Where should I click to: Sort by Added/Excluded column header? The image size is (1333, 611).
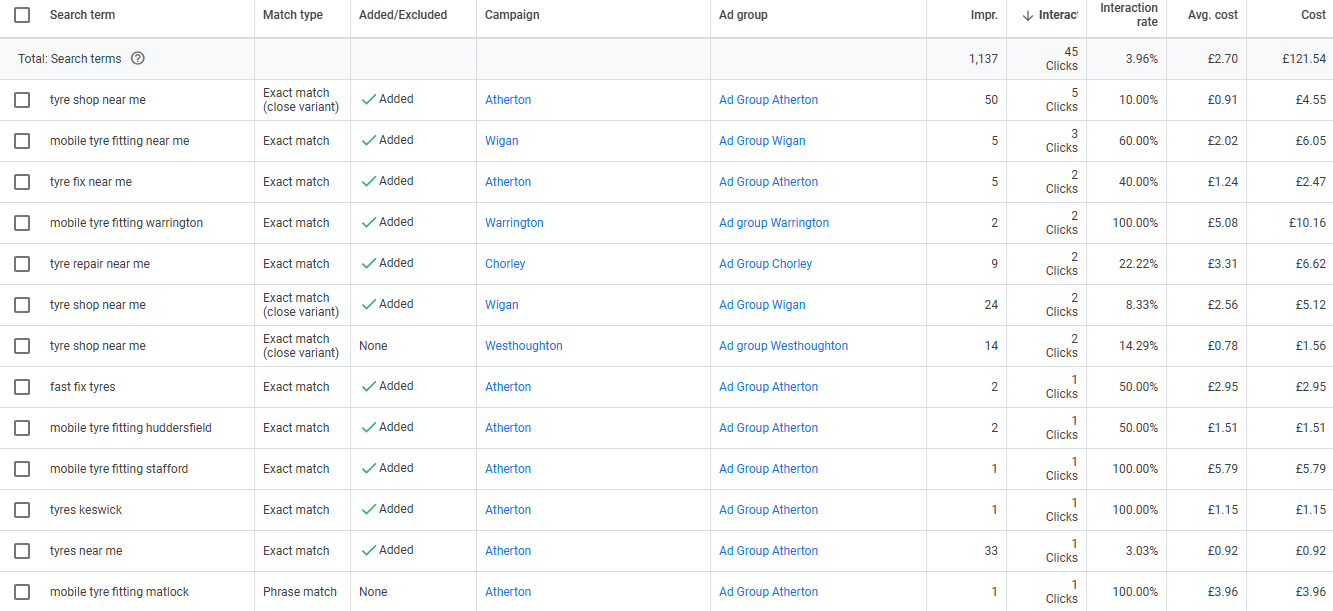(403, 15)
